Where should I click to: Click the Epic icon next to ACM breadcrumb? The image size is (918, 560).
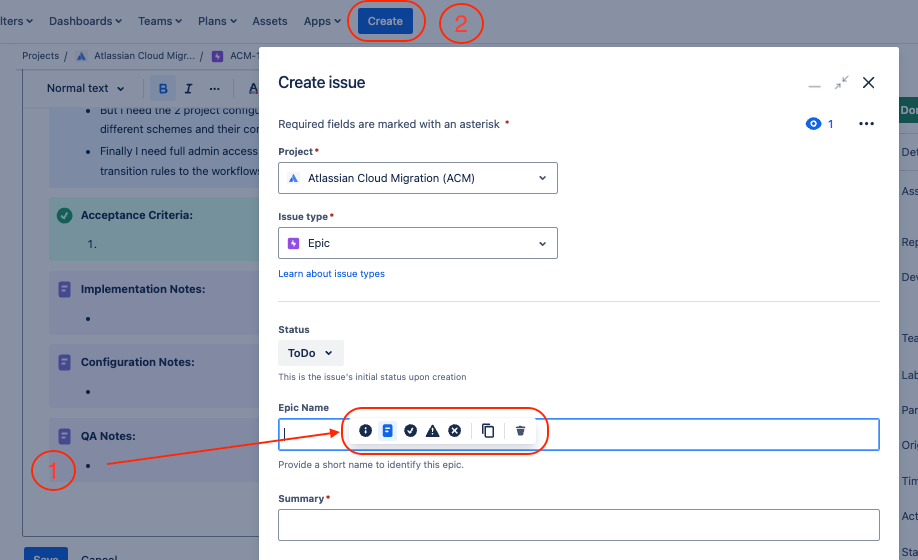[217, 56]
